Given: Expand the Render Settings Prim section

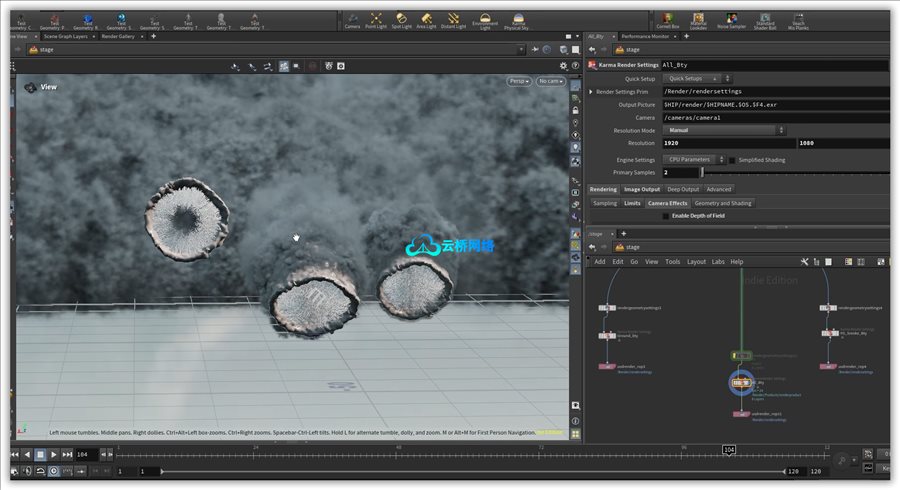Looking at the screenshot, I should [x=591, y=91].
